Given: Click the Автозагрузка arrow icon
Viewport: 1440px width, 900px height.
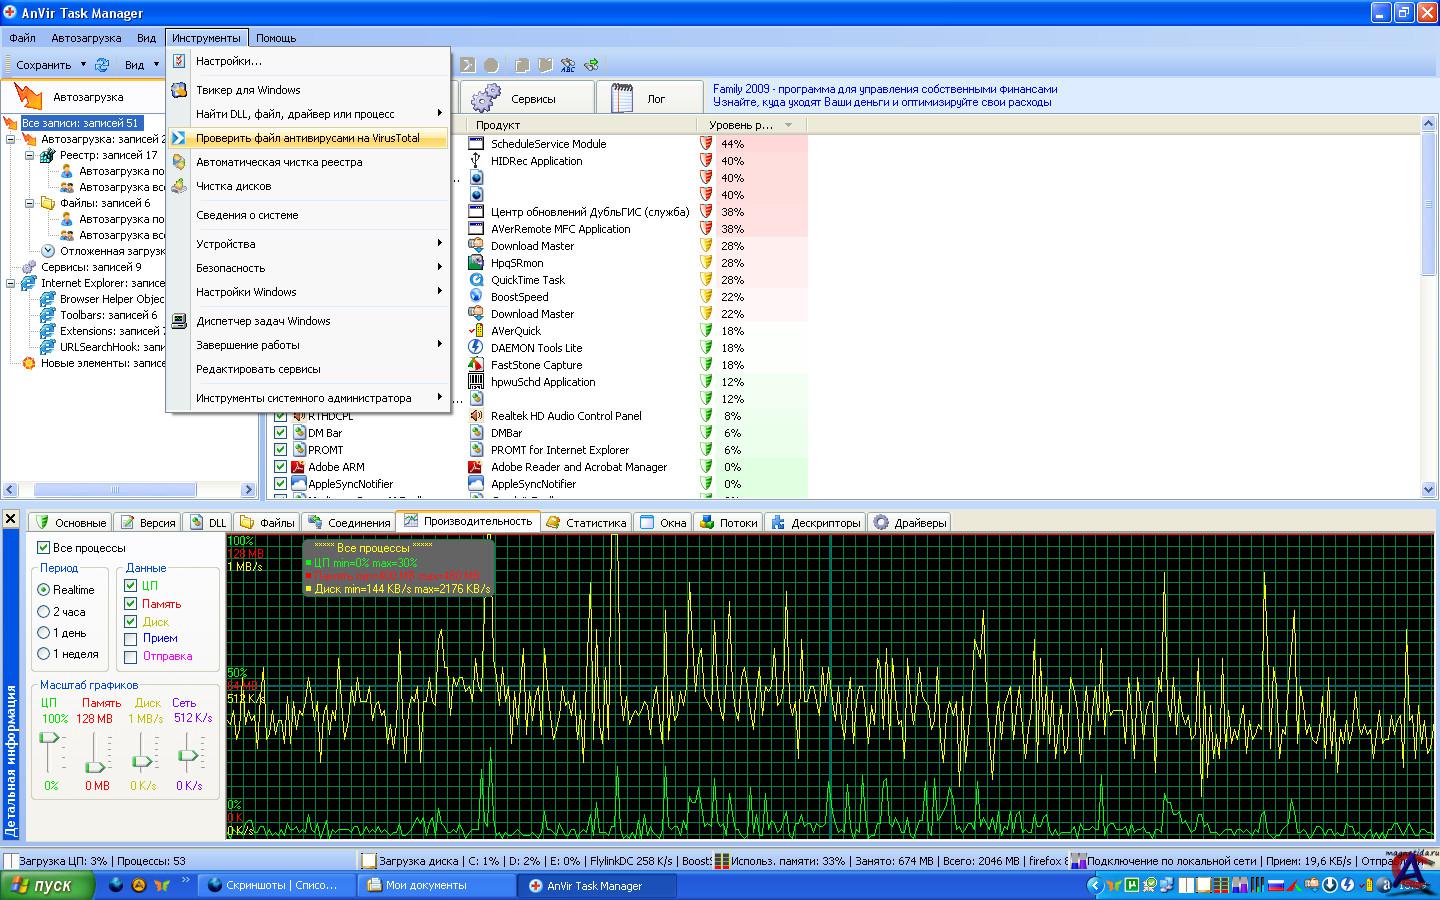Looking at the screenshot, I should (x=29, y=97).
